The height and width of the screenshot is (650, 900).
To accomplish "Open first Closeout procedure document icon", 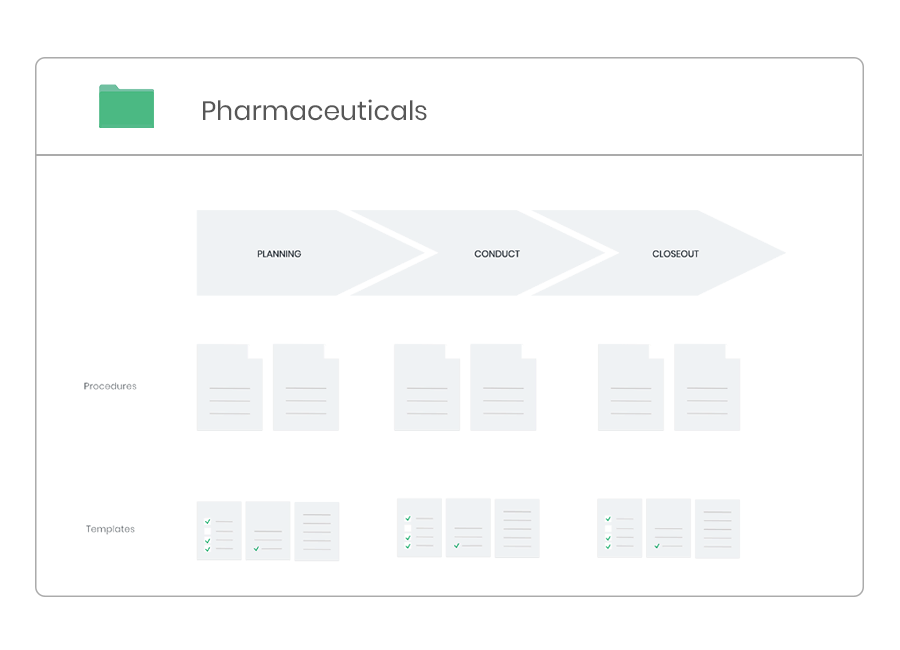I will 631,388.
